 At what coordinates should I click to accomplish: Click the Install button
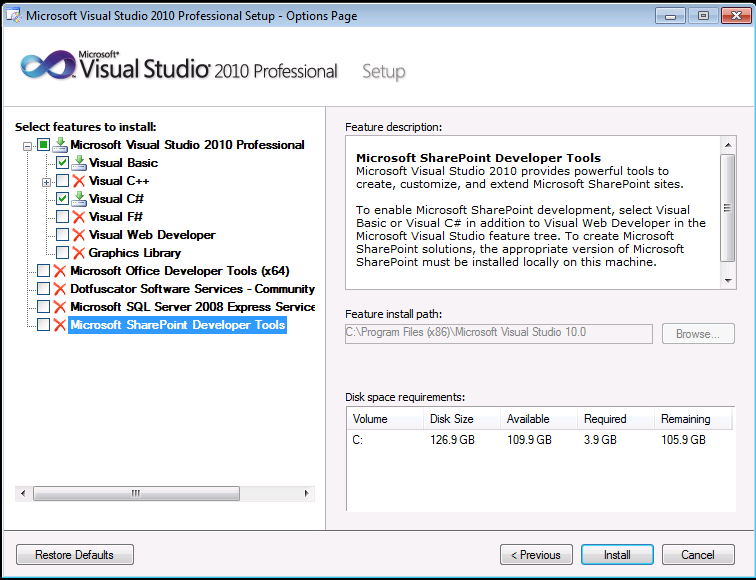coord(617,554)
